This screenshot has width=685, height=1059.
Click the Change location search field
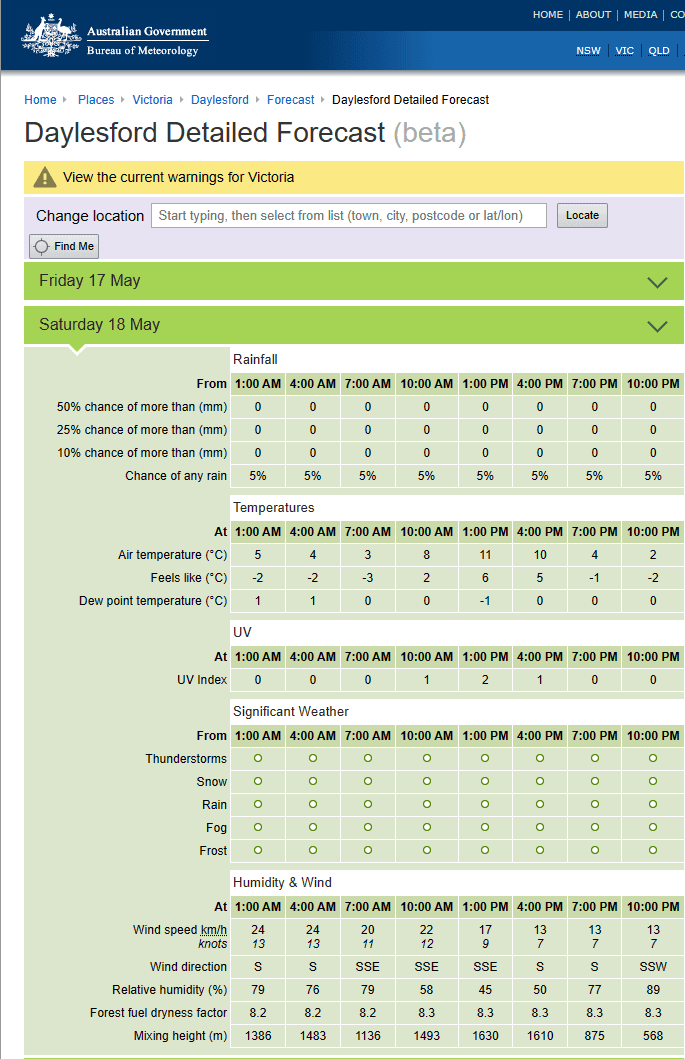coord(349,215)
